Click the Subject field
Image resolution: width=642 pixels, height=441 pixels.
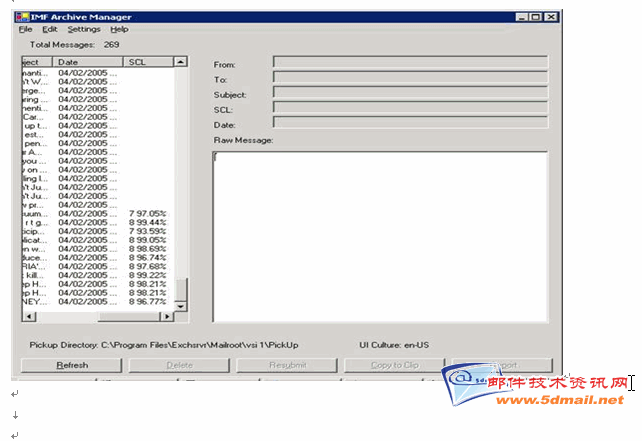click(410, 92)
